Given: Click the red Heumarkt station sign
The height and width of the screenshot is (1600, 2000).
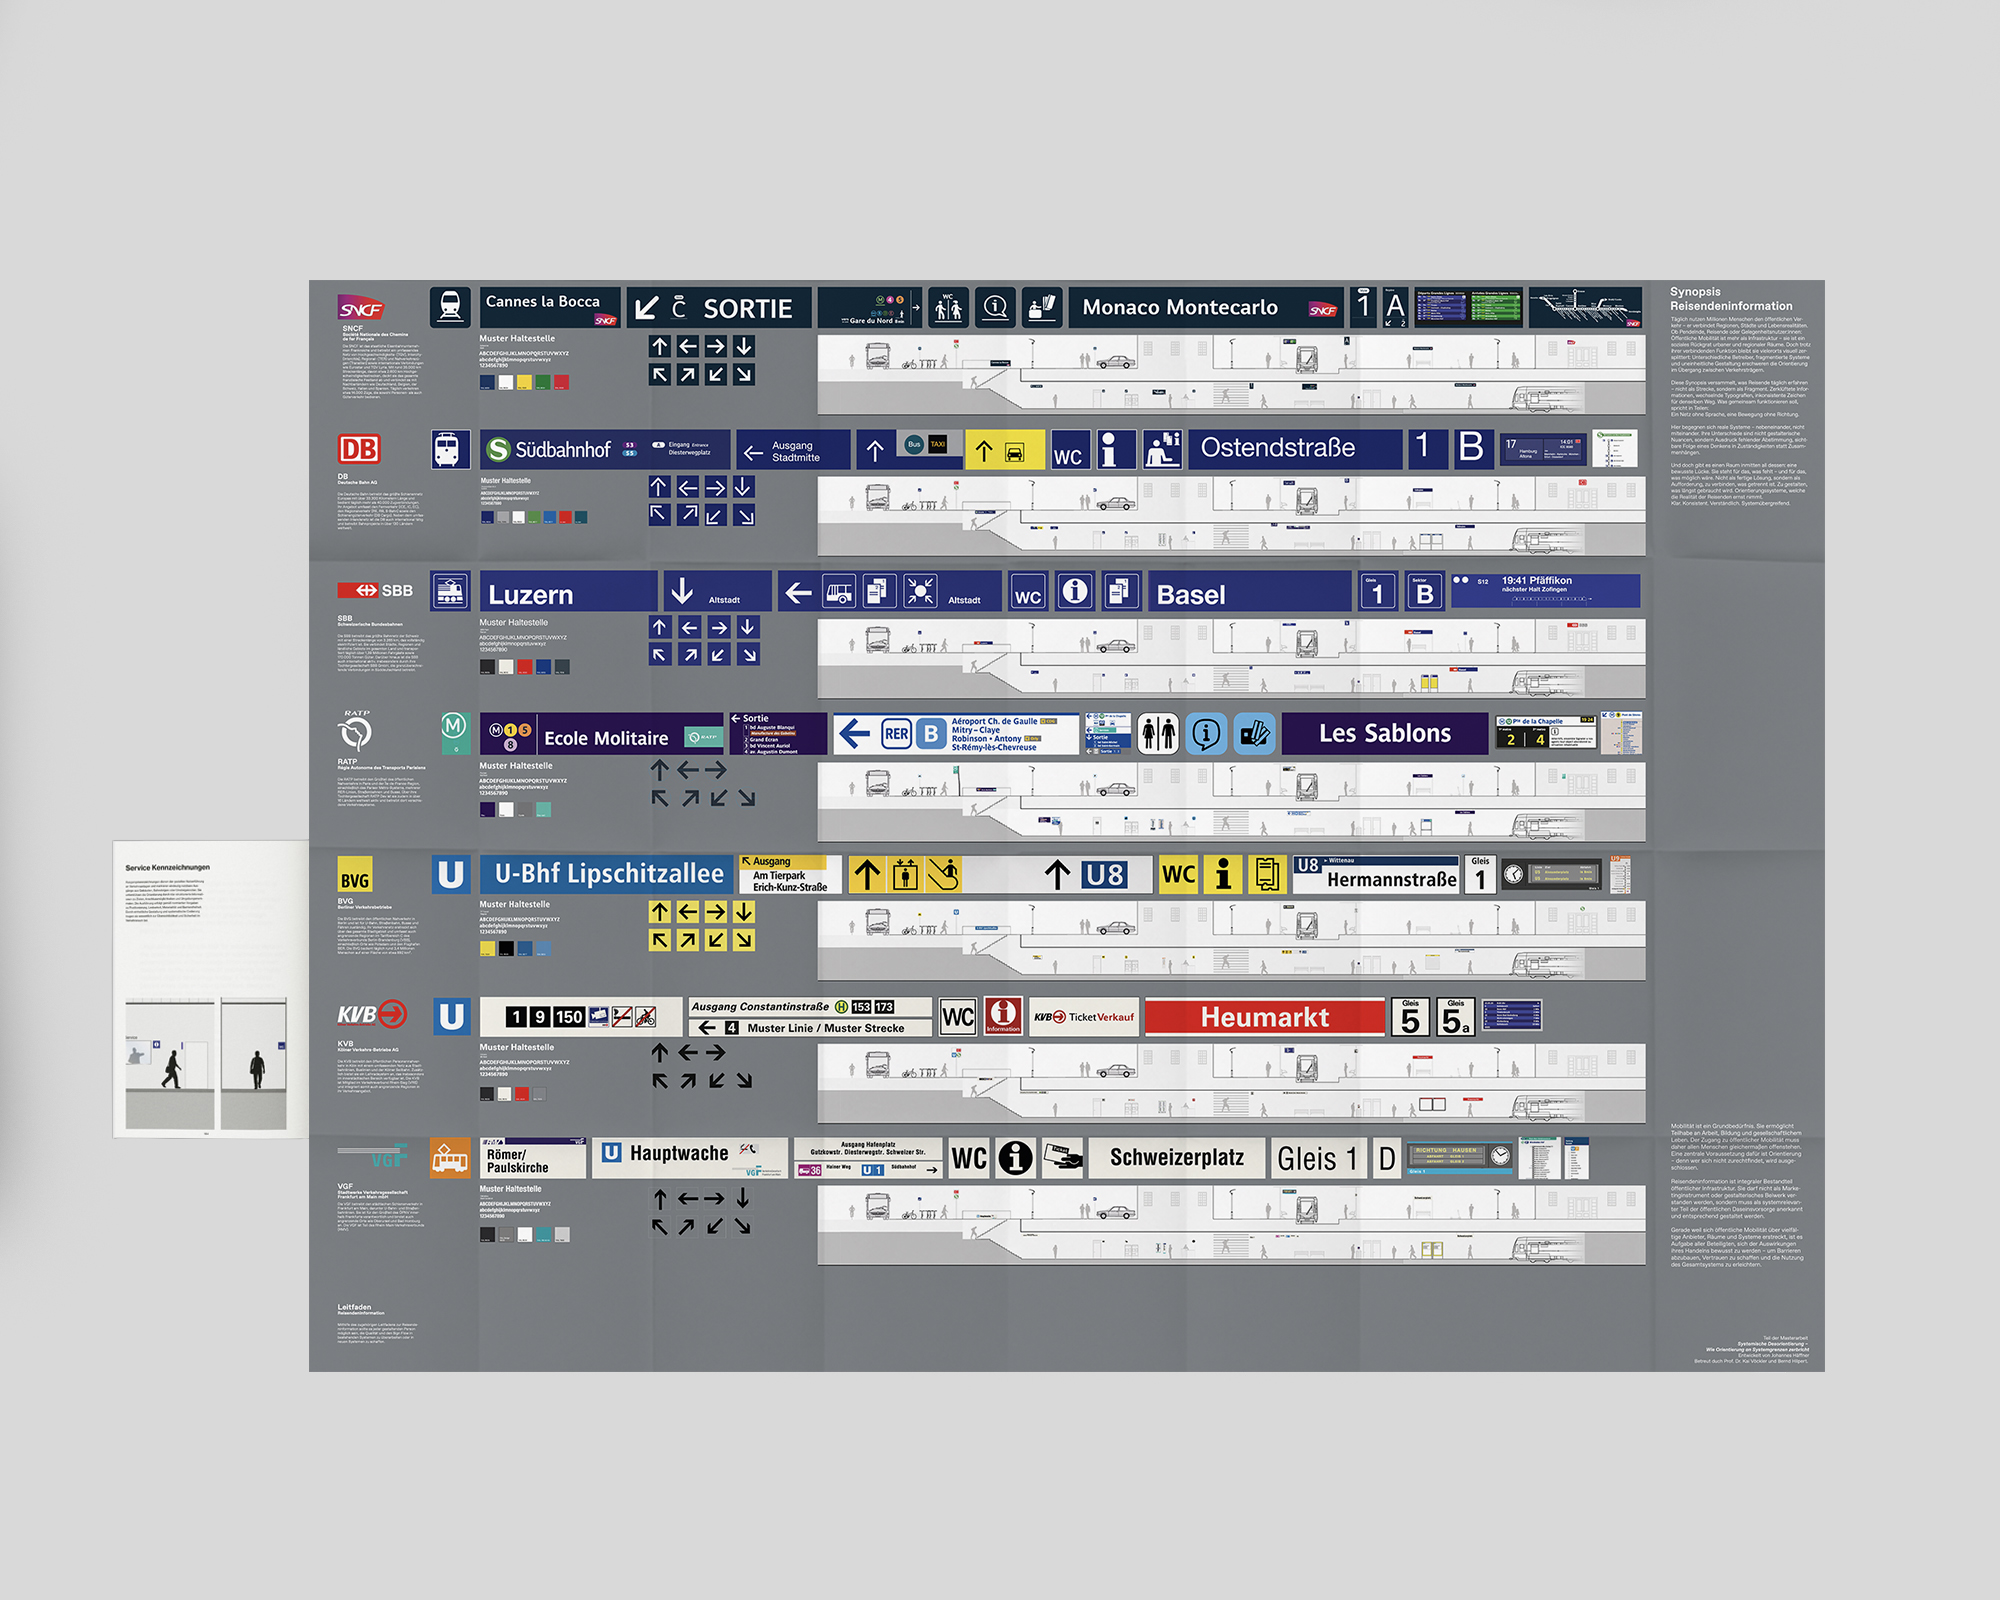Looking at the screenshot, I should tap(1265, 1017).
